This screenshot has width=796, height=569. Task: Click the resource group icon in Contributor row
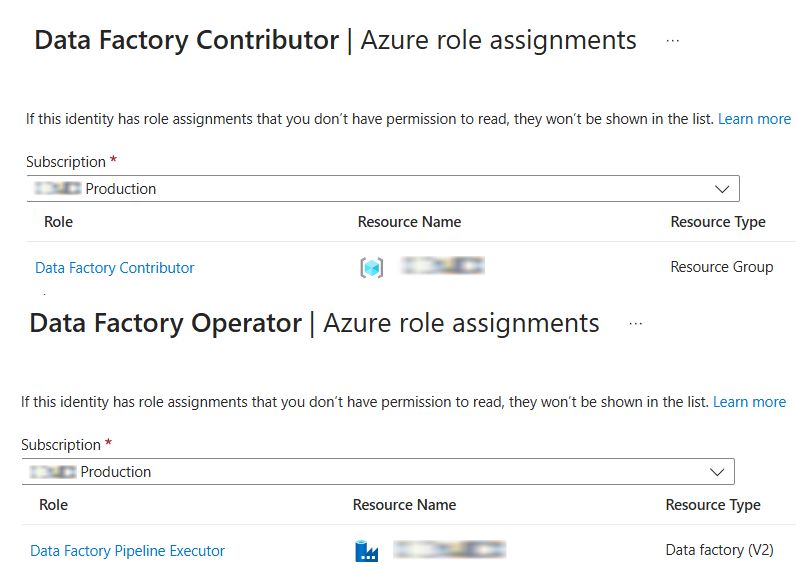tap(372, 267)
